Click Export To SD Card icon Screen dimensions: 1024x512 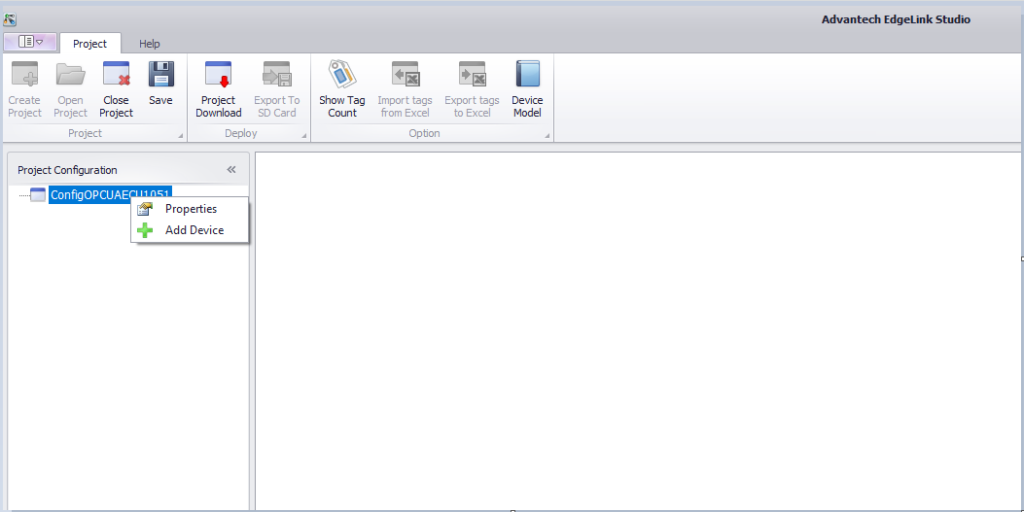click(x=277, y=74)
